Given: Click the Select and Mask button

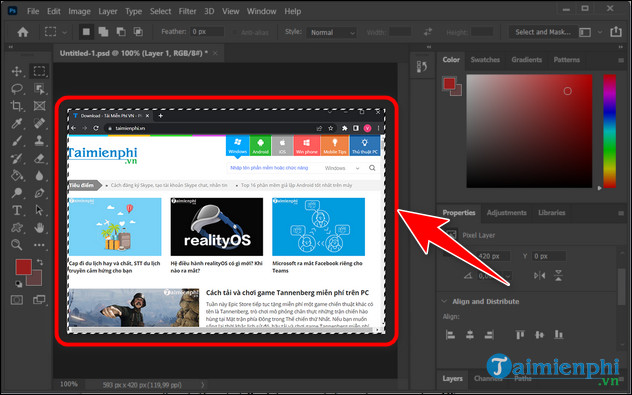Looking at the screenshot, I should pyautogui.click(x=543, y=32).
